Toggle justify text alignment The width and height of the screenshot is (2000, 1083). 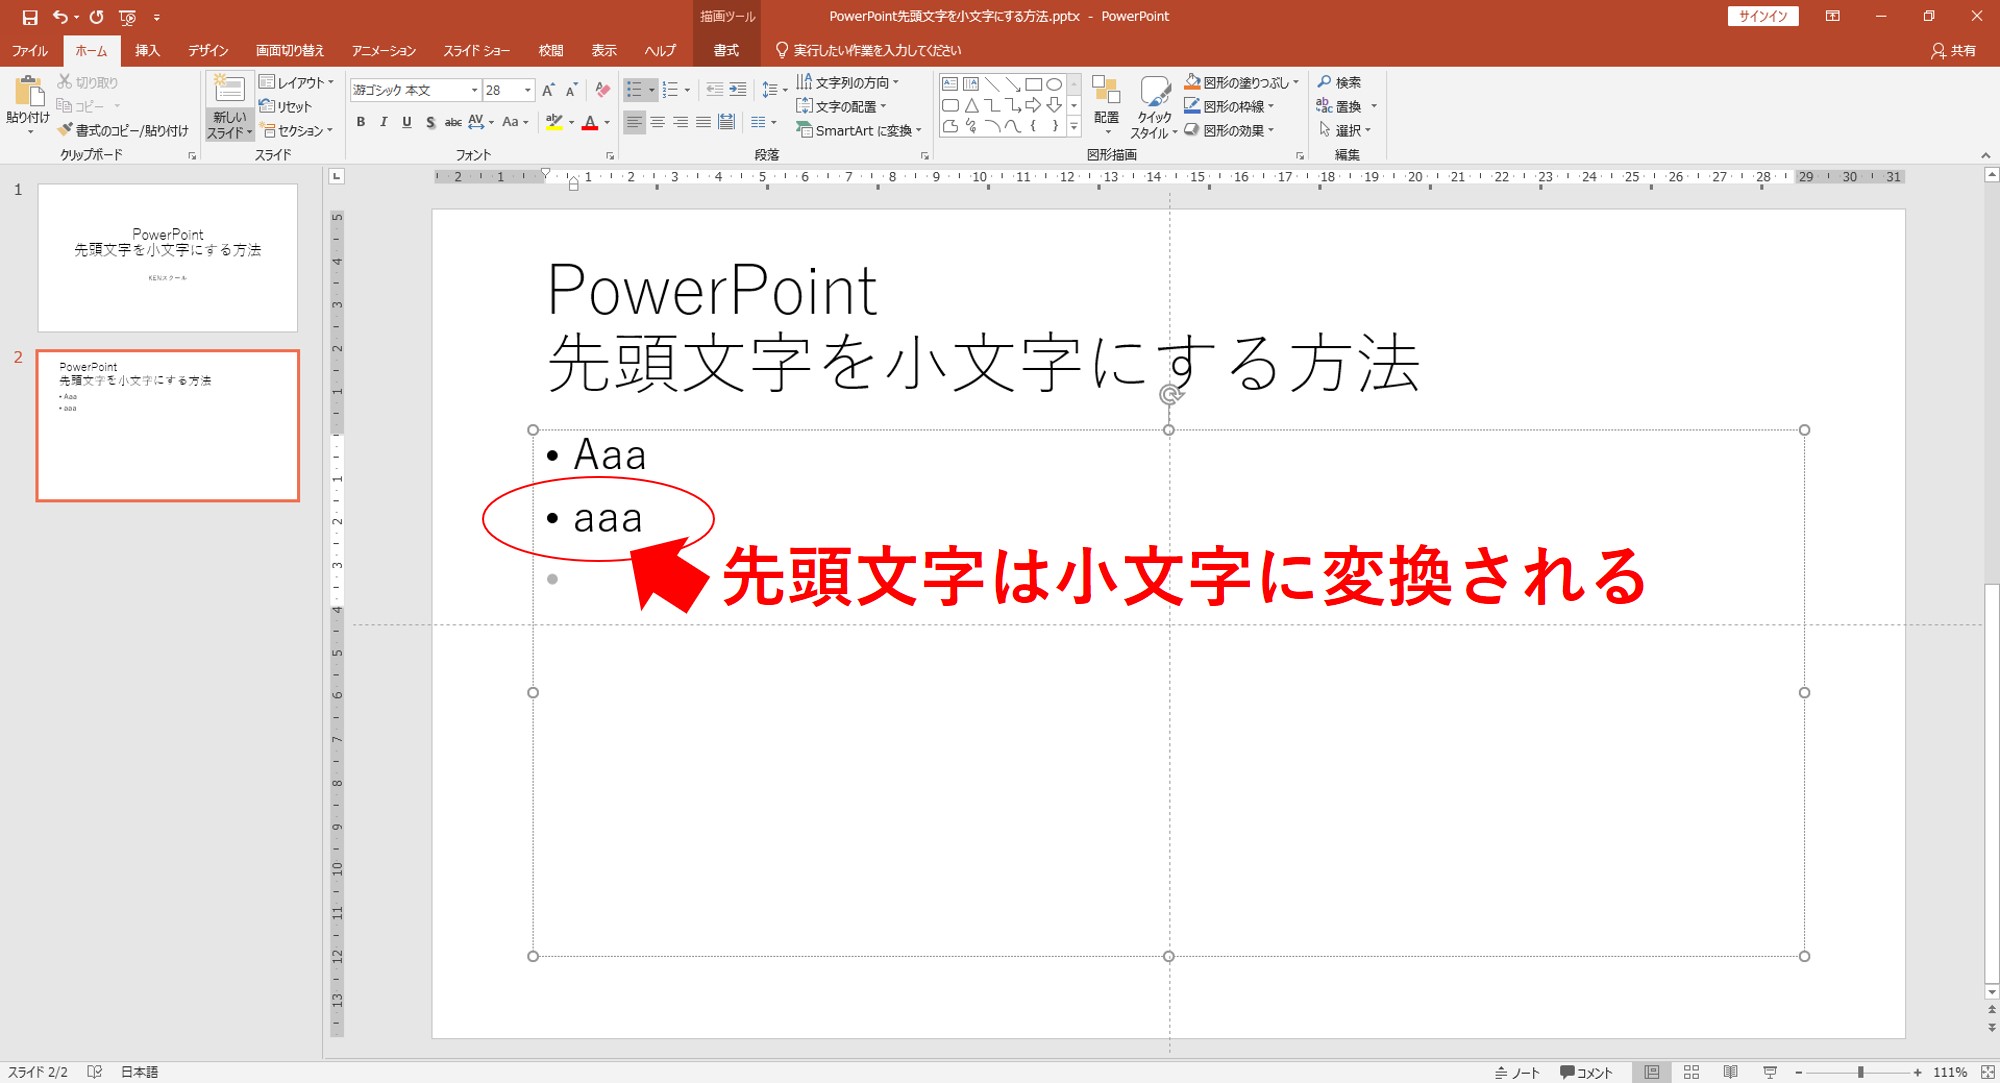pyautogui.click(x=703, y=122)
